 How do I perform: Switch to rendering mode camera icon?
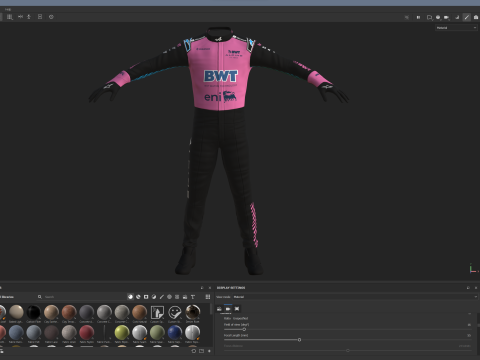[x=476, y=17]
